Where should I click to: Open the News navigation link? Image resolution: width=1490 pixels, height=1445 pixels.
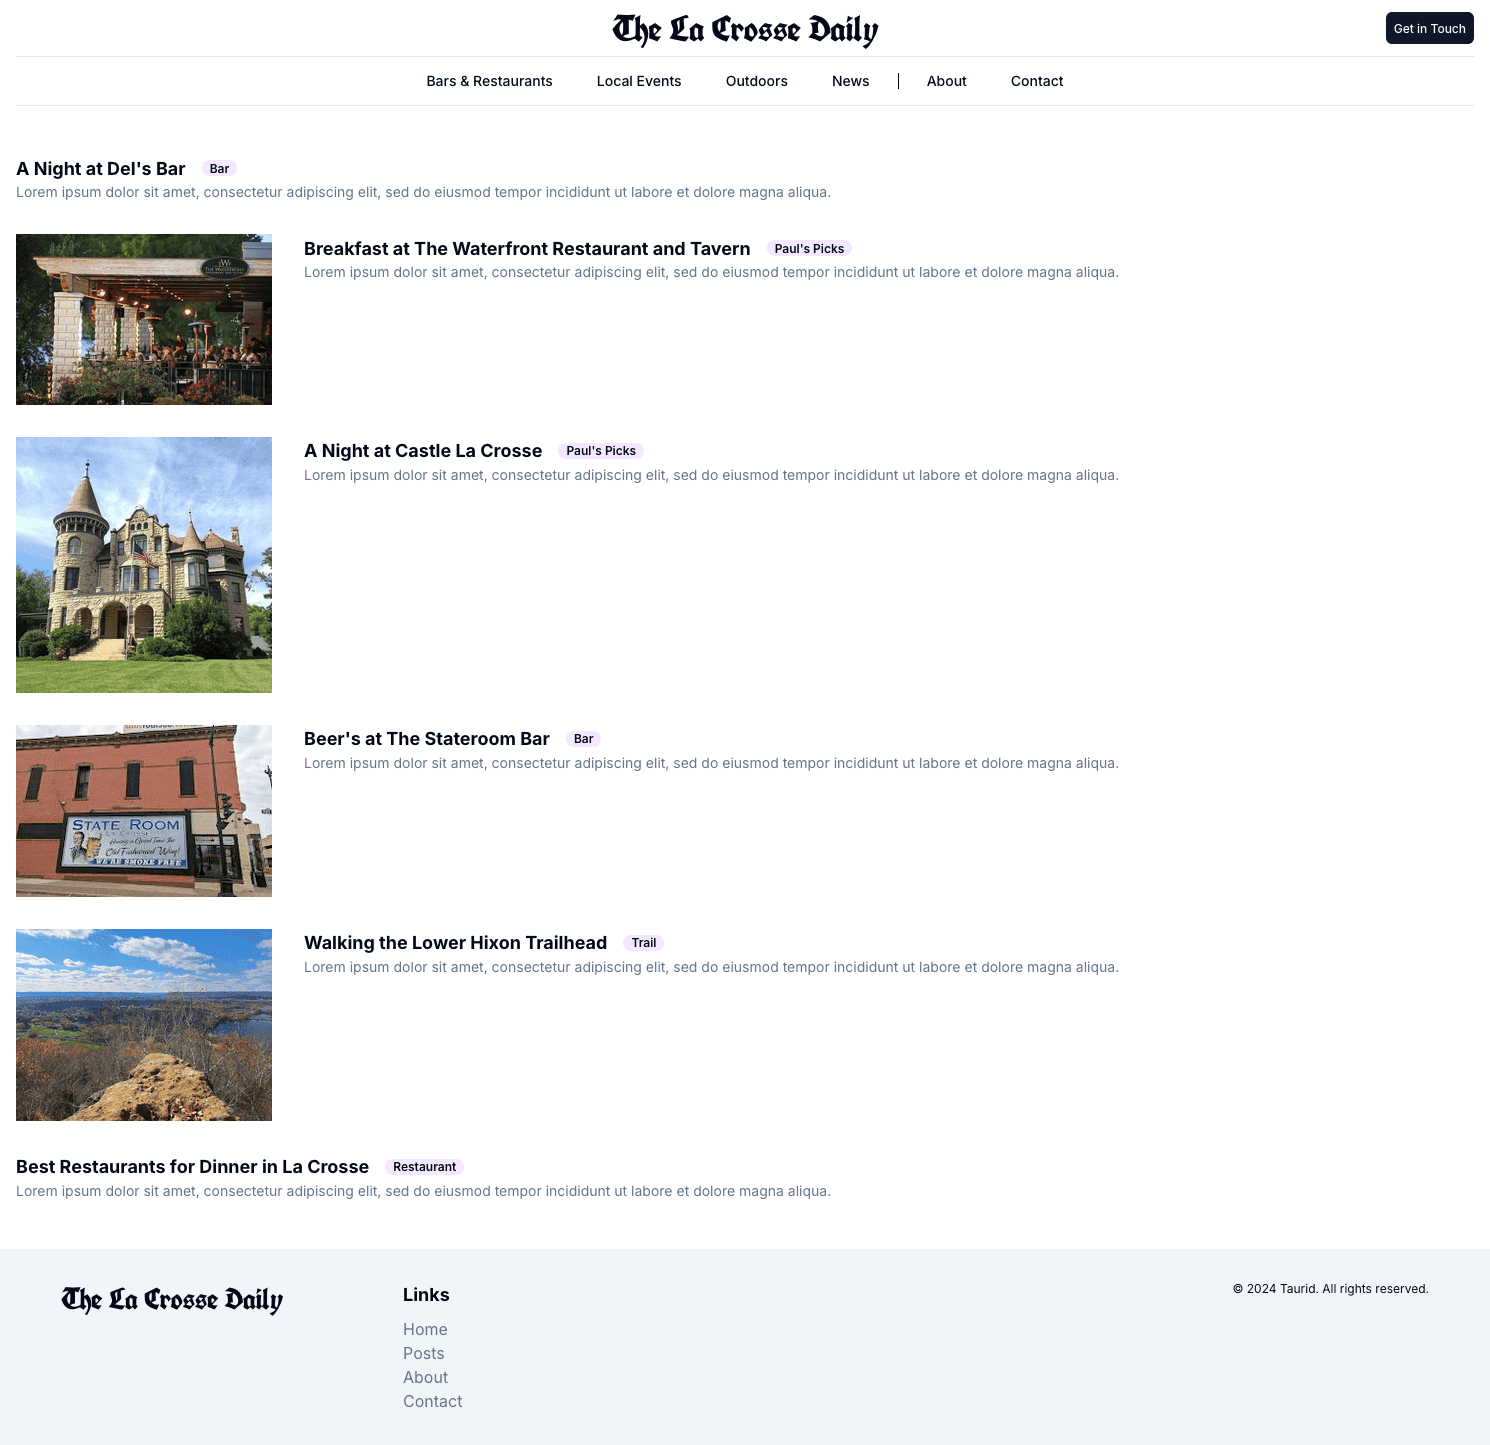850,81
